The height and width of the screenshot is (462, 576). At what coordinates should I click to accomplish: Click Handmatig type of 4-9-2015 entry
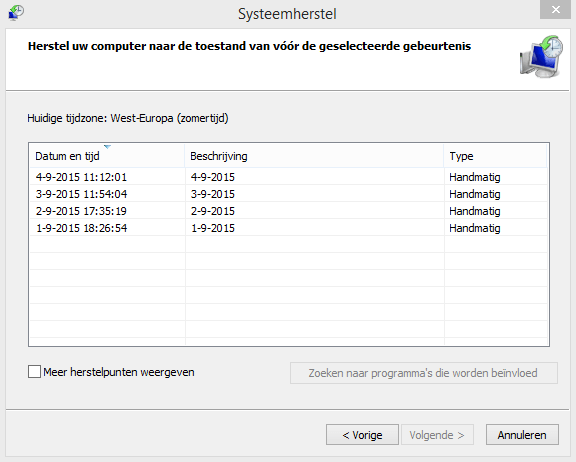(x=475, y=177)
